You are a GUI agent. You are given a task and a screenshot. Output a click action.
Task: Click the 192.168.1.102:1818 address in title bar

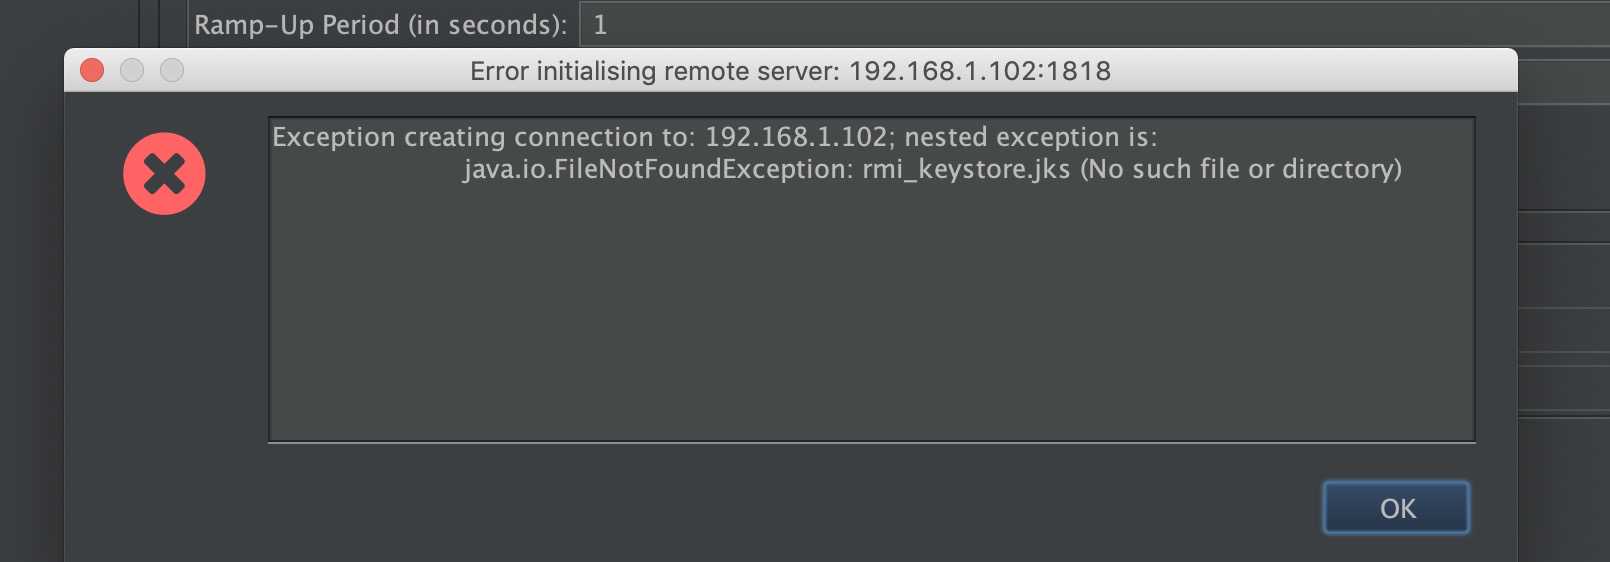pyautogui.click(x=980, y=71)
